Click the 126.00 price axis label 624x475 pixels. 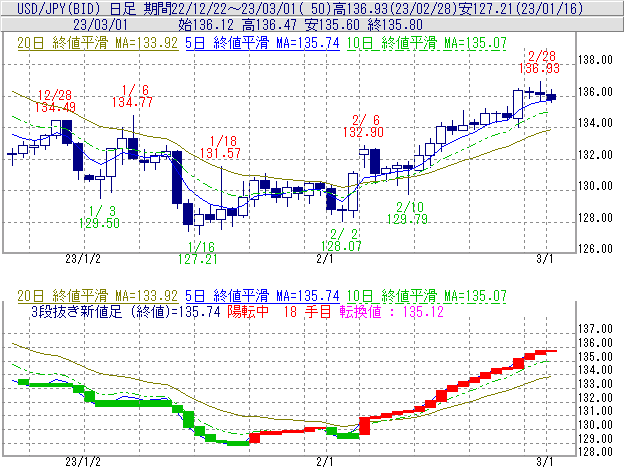[x=595, y=249]
